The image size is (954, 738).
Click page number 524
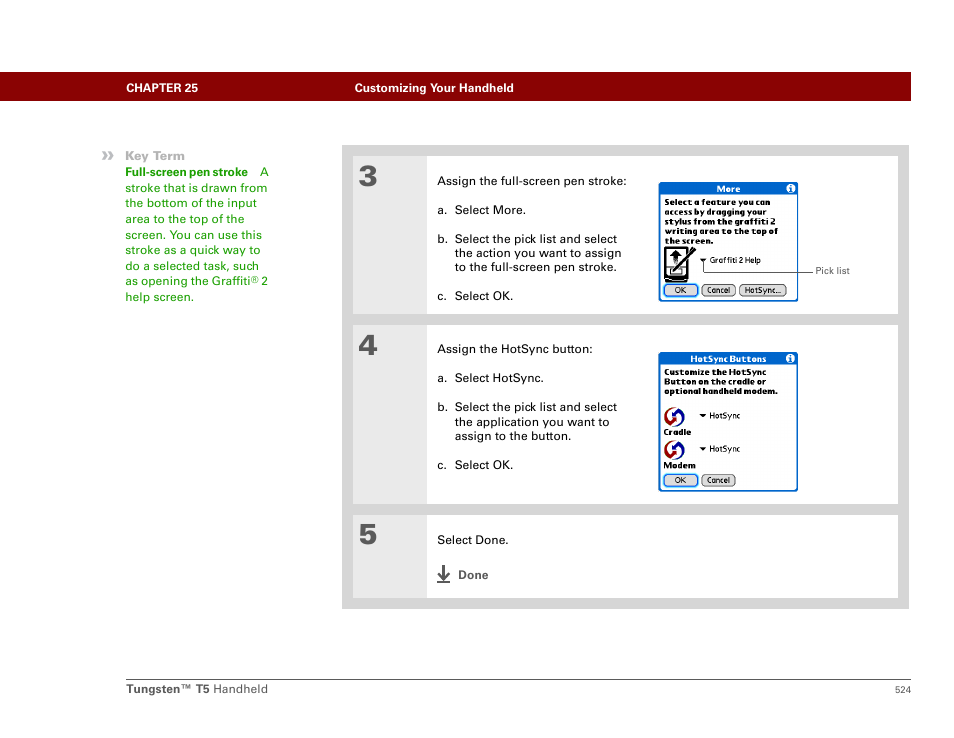point(902,690)
